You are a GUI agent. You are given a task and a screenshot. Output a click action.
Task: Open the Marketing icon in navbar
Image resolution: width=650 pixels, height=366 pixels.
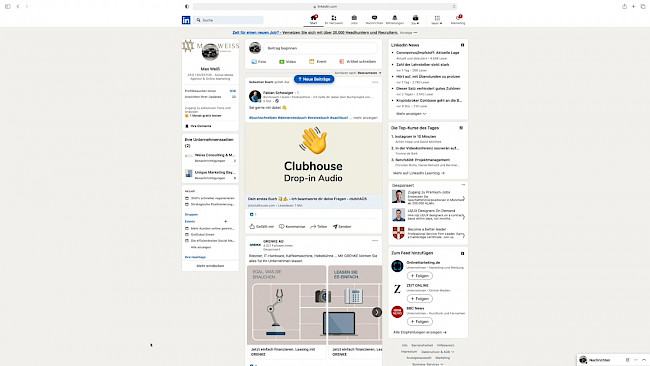click(458, 20)
